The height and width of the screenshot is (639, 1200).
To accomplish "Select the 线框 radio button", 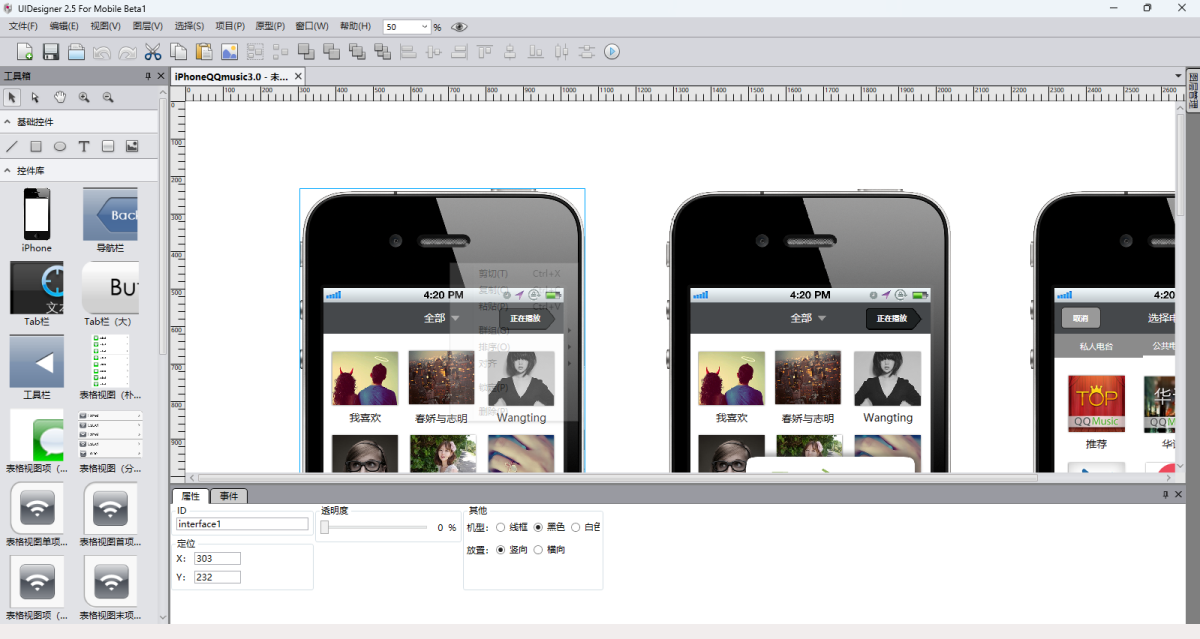I will 501,527.
